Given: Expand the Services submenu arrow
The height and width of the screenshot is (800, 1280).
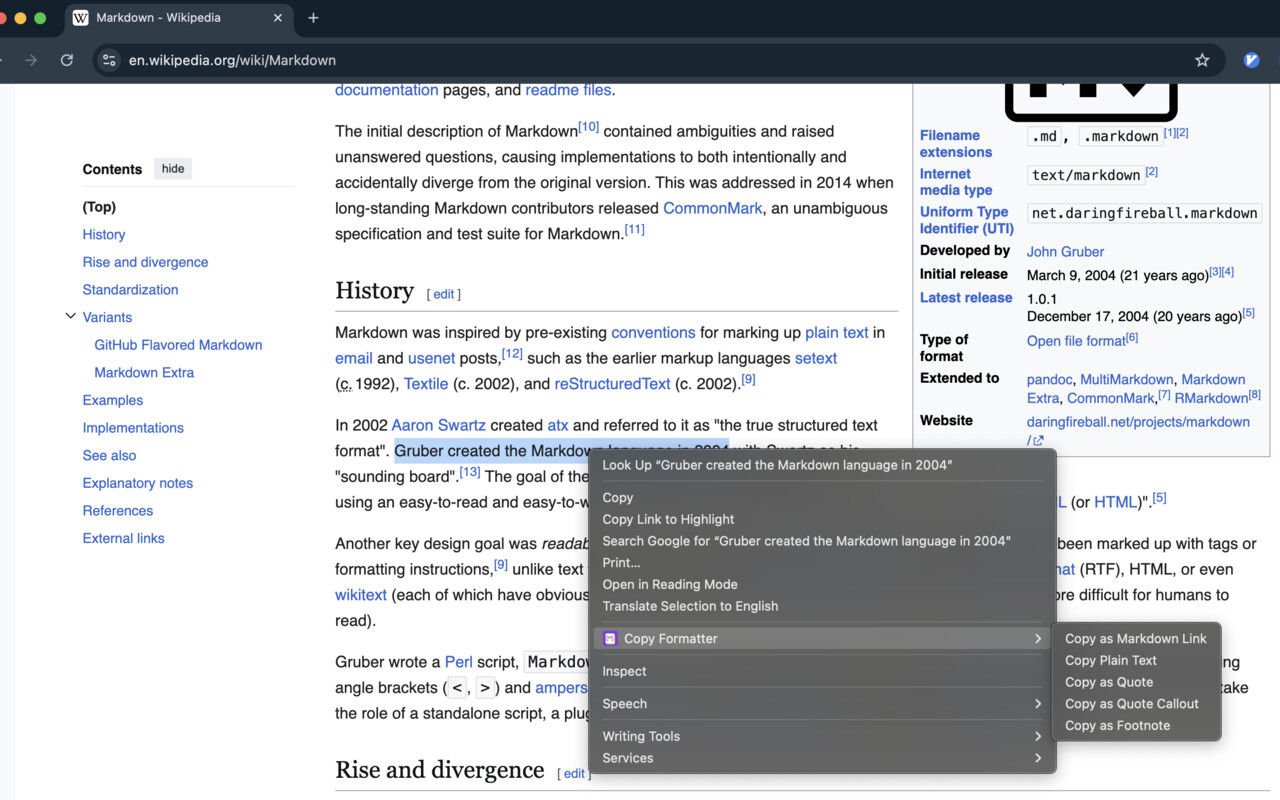Looking at the screenshot, I should coord(1038,758).
